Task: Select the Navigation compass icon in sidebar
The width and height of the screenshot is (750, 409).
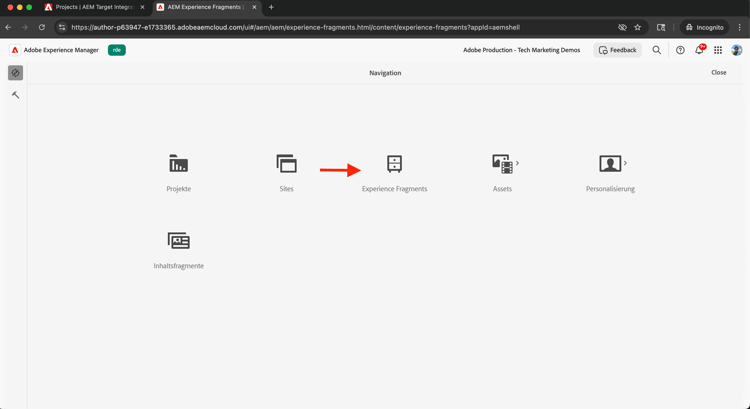Action: (15, 73)
